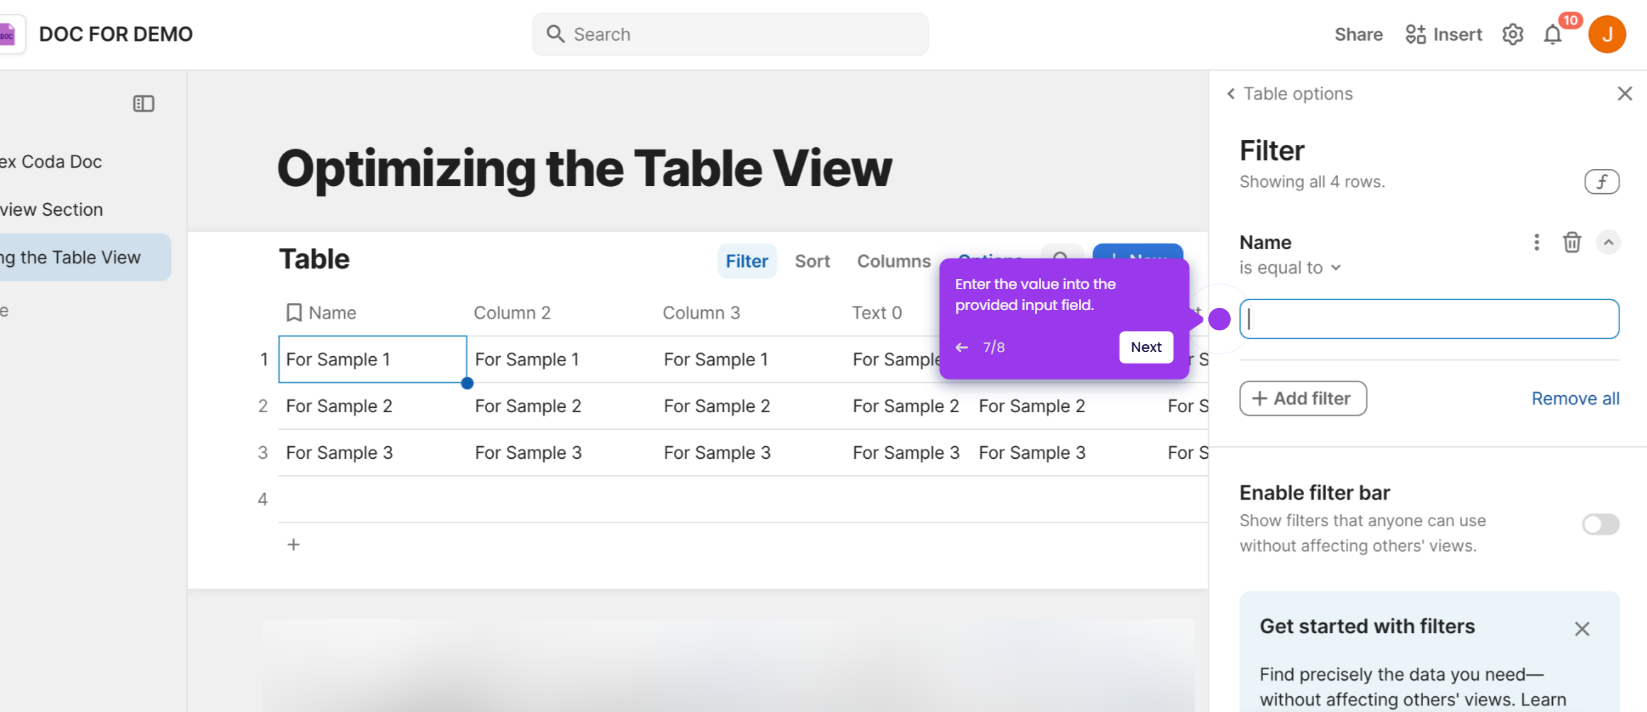The height and width of the screenshot is (712, 1647).
Task: Enable the filter bar toggle
Action: pos(1600,525)
